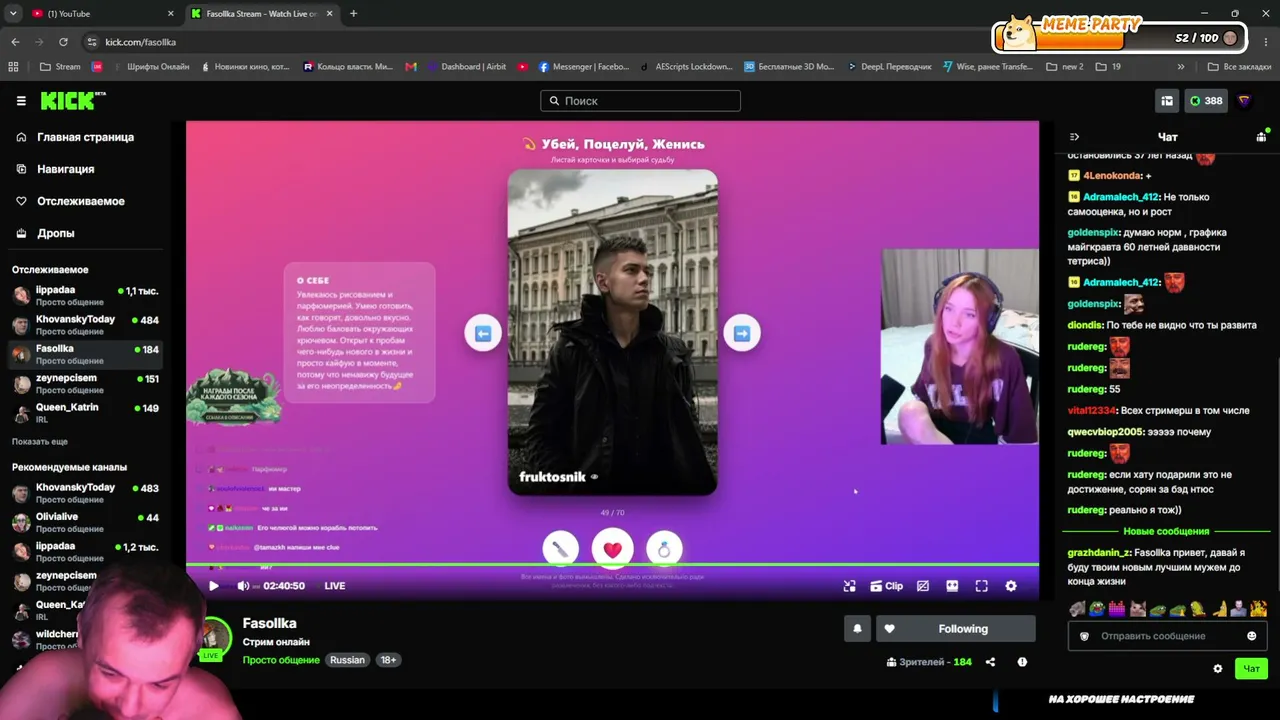
Task: Open recommended channel Olivialive
Action: click(x=86, y=522)
